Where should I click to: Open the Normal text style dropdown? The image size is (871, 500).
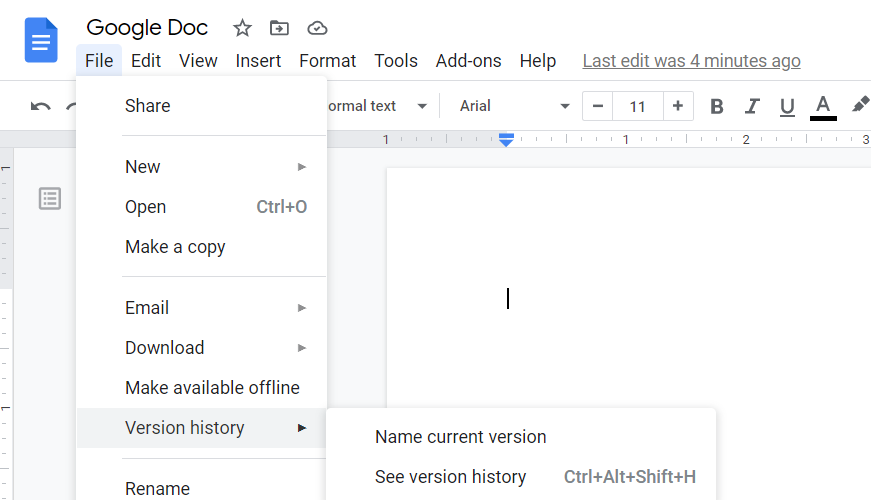pyautogui.click(x=378, y=106)
